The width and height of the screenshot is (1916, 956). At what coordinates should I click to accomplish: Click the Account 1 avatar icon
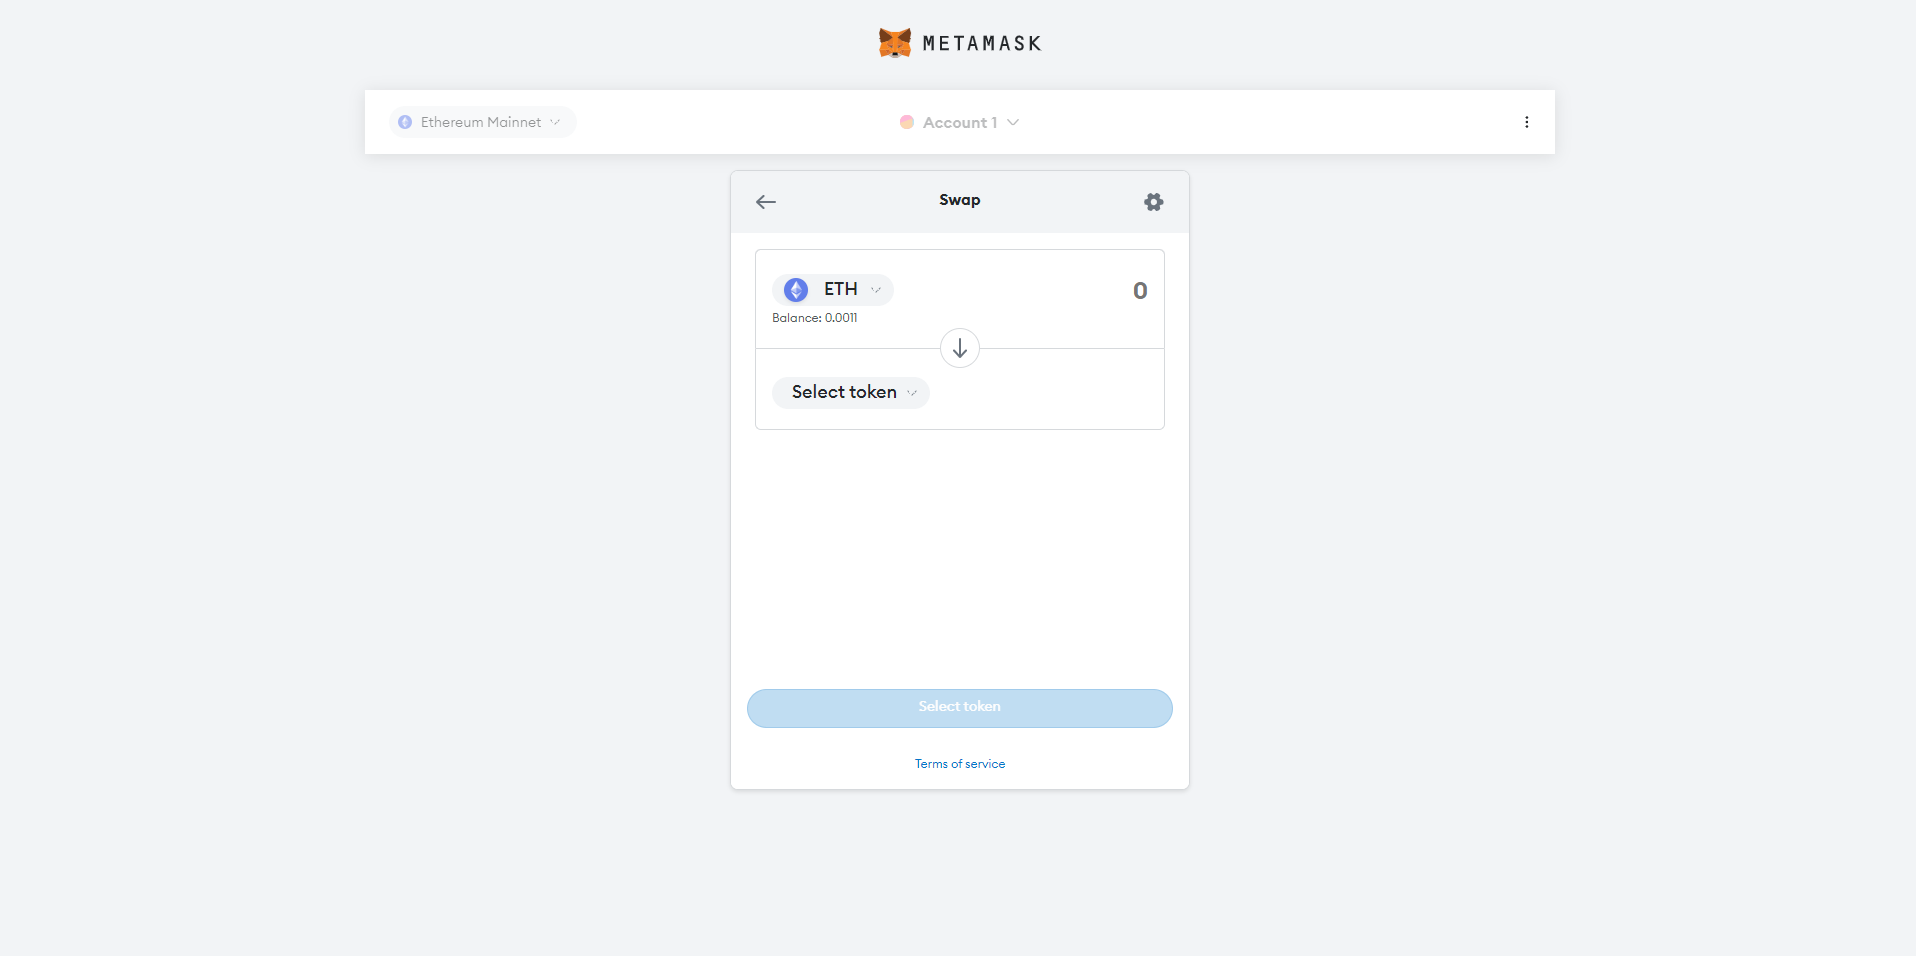pyautogui.click(x=907, y=122)
